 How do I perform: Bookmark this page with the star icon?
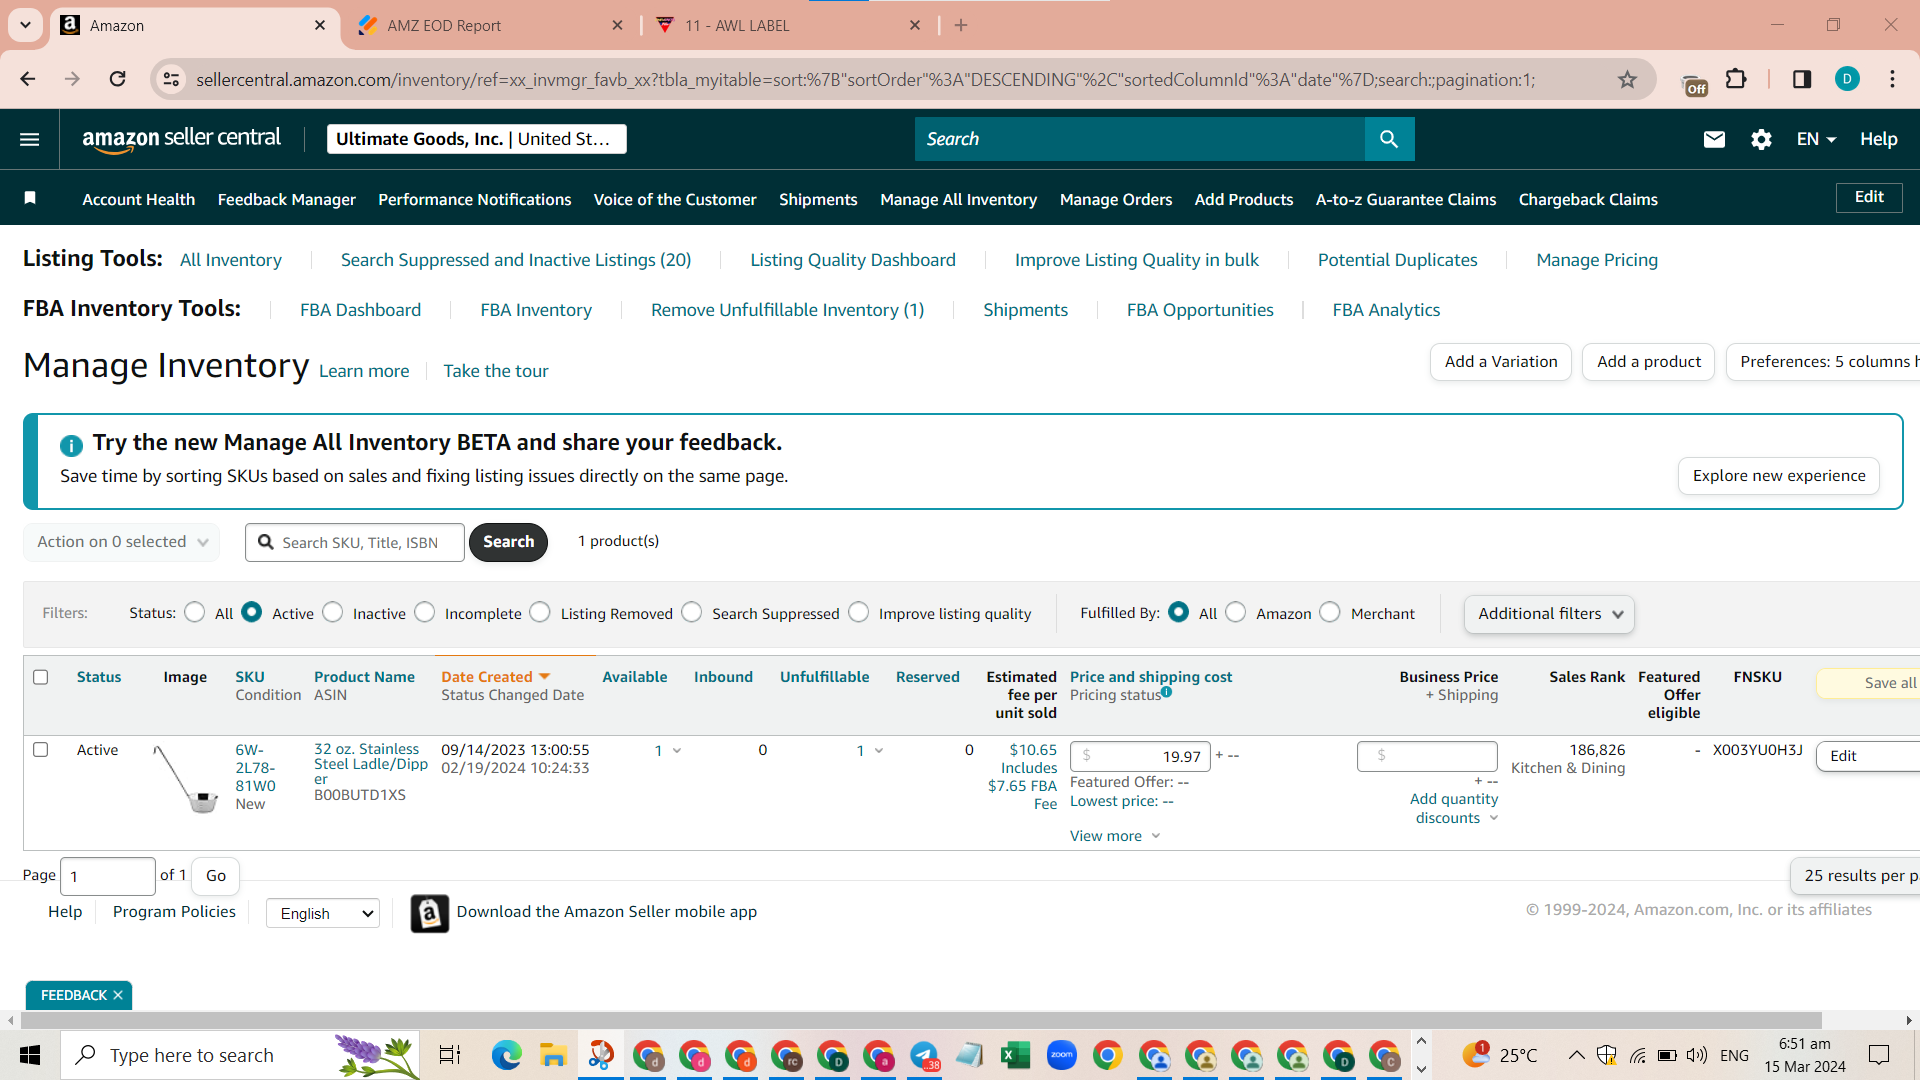[1628, 79]
